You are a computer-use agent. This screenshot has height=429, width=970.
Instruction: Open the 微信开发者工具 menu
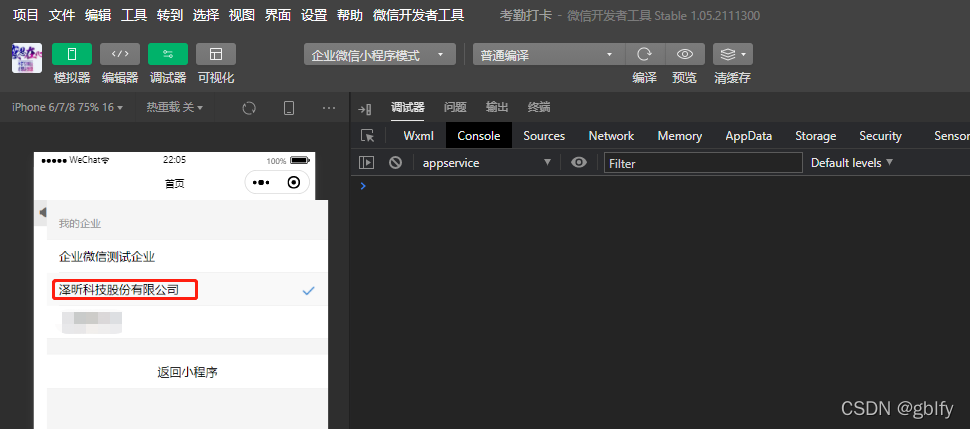pos(419,15)
